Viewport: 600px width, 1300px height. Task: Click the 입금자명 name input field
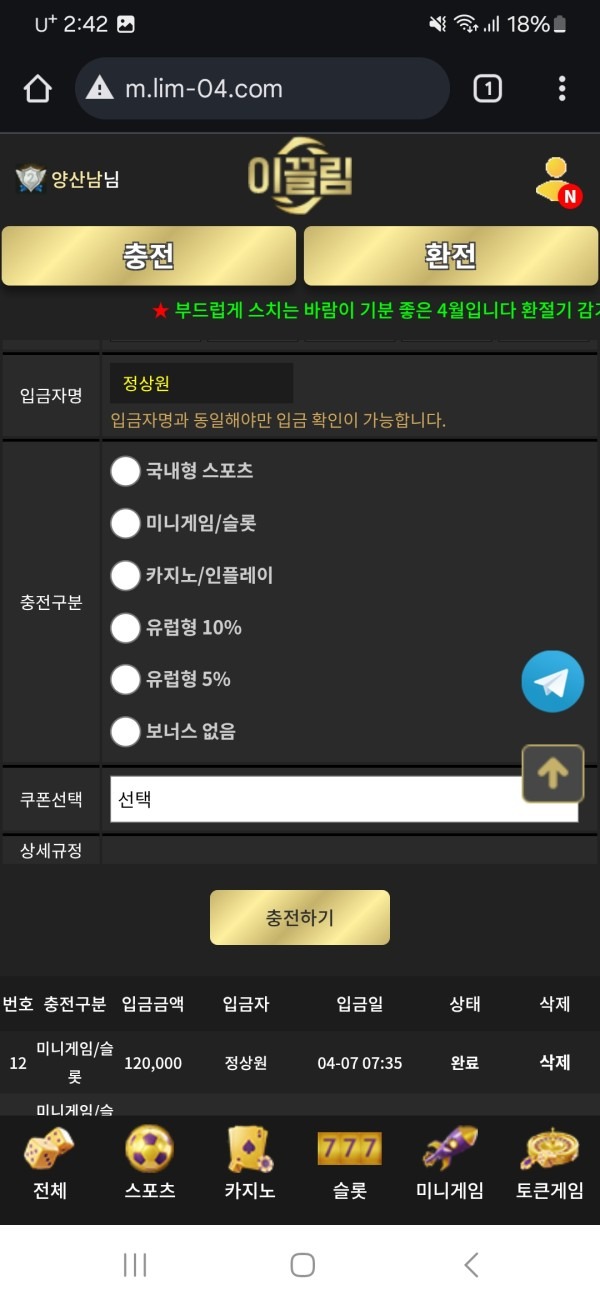200,382
